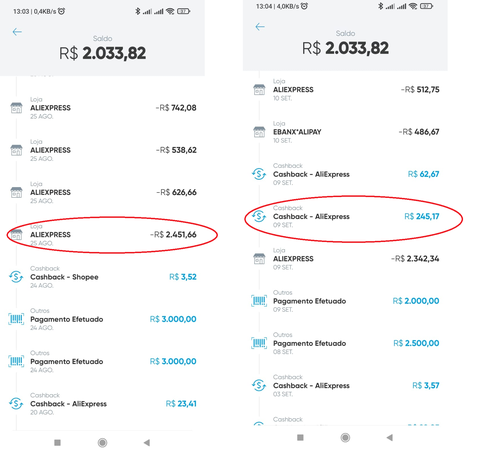Click store icon beside EBANX*ALIPAY entry

coord(259,132)
